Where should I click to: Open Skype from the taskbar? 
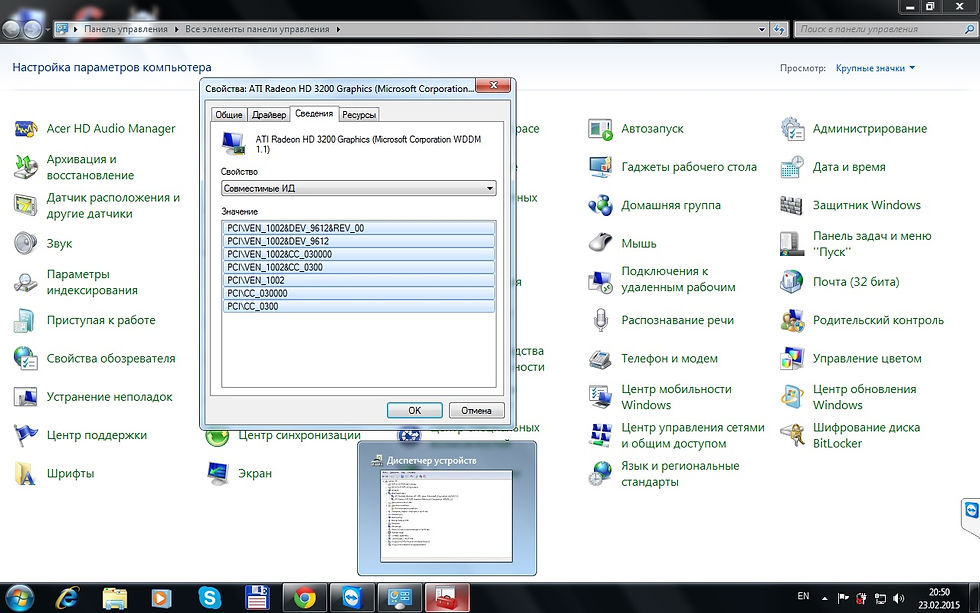click(209, 598)
